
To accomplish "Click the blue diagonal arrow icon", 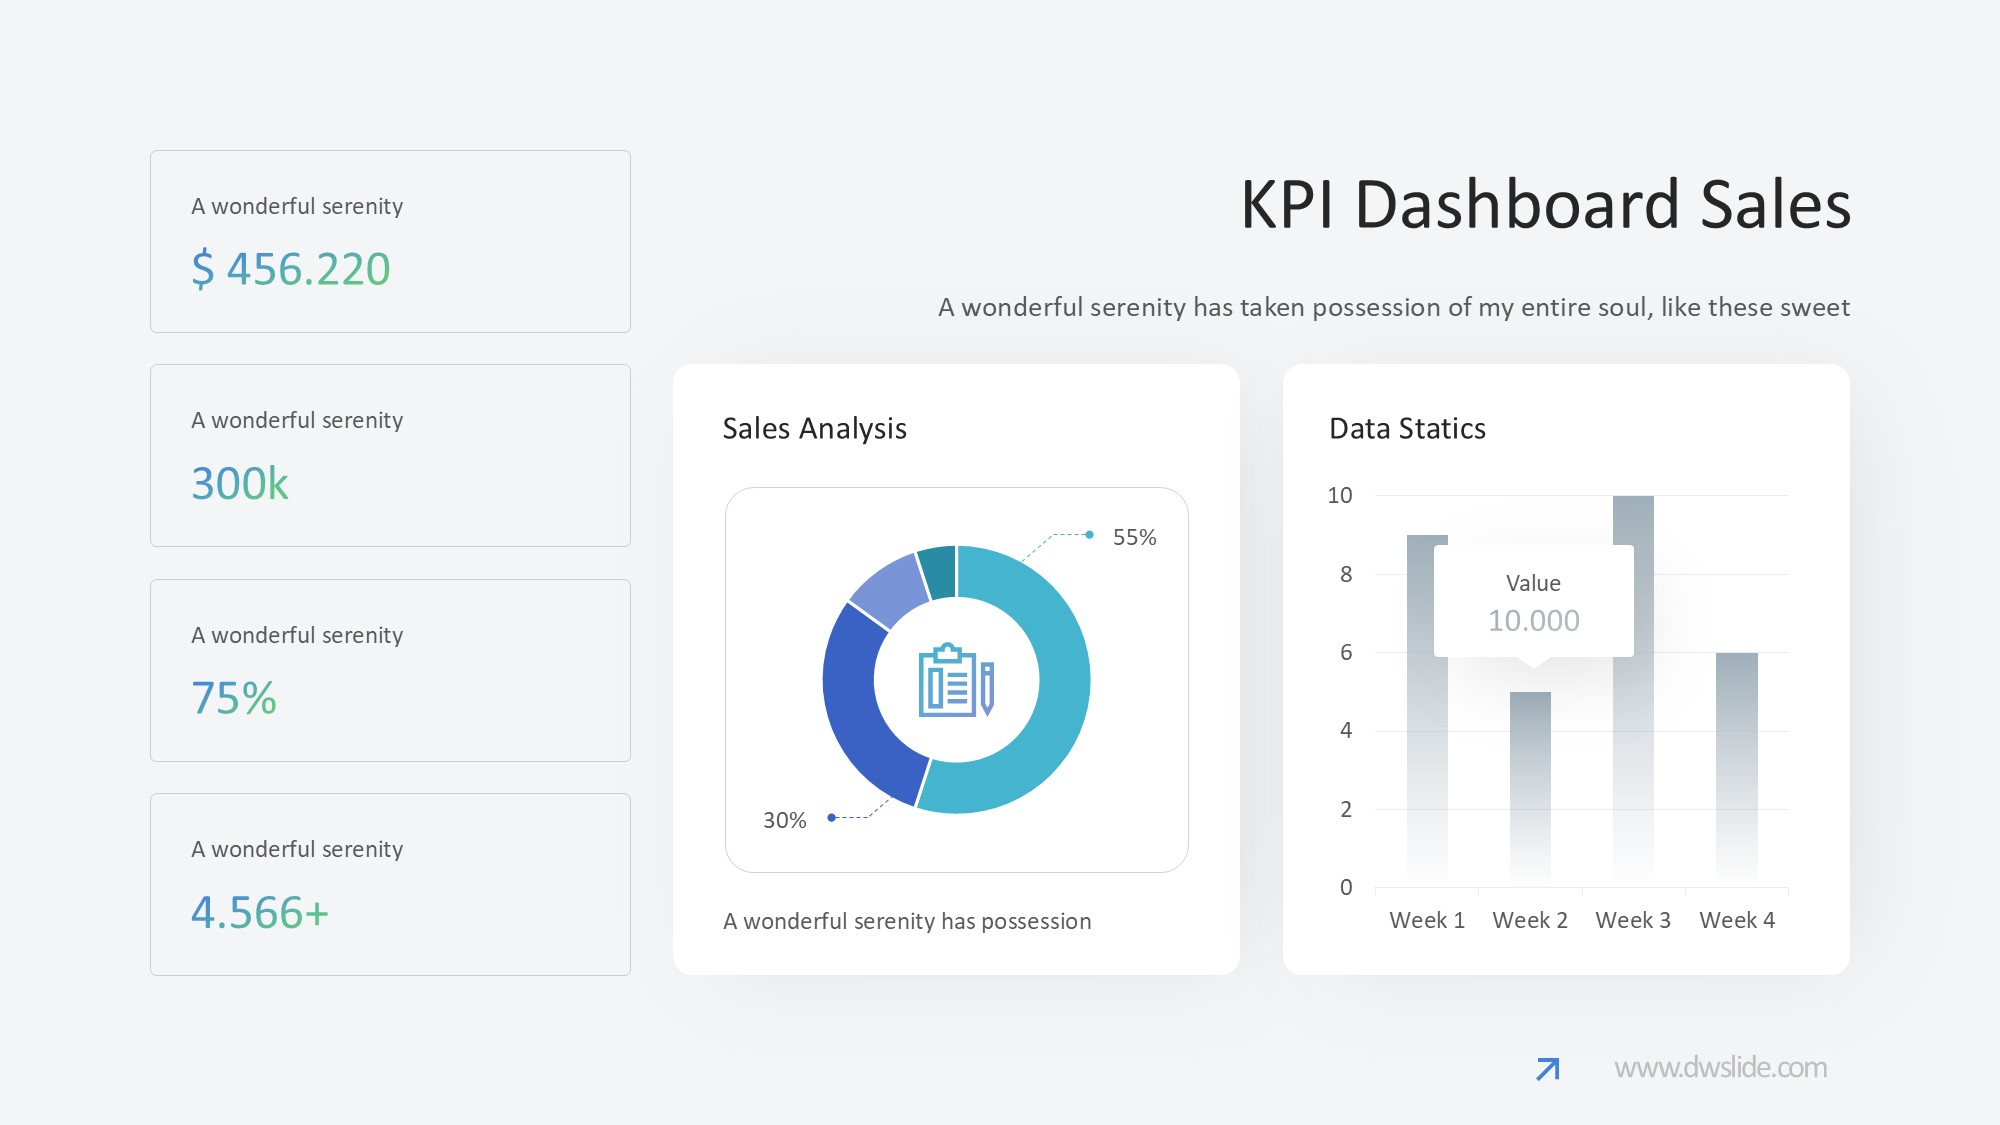I will pyautogui.click(x=1547, y=1069).
